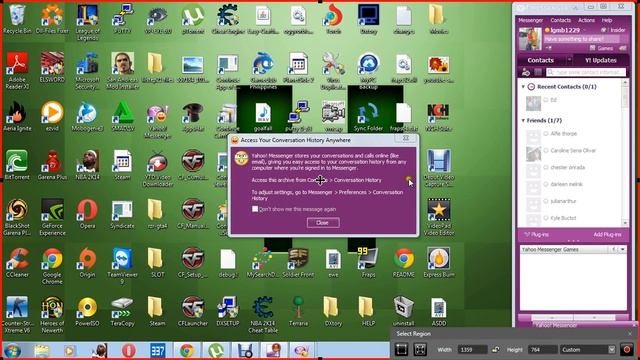Open the BitTorrent desktop icon
Screen dimensions: 640x360
point(17,165)
